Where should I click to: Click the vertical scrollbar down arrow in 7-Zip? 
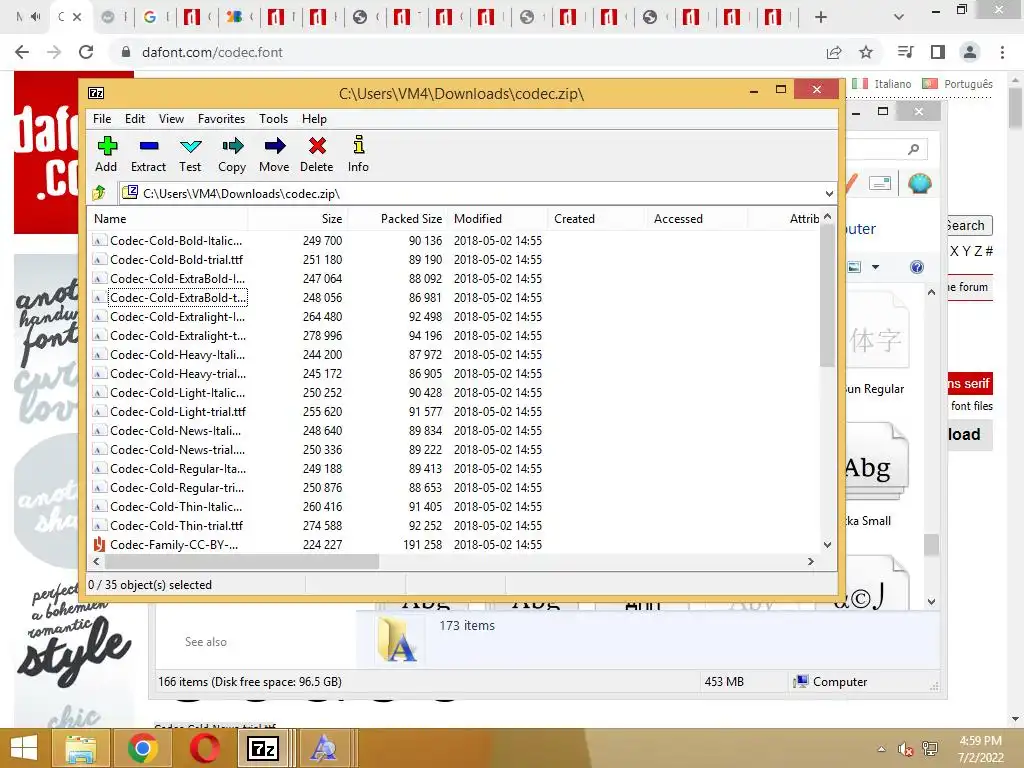pos(827,544)
